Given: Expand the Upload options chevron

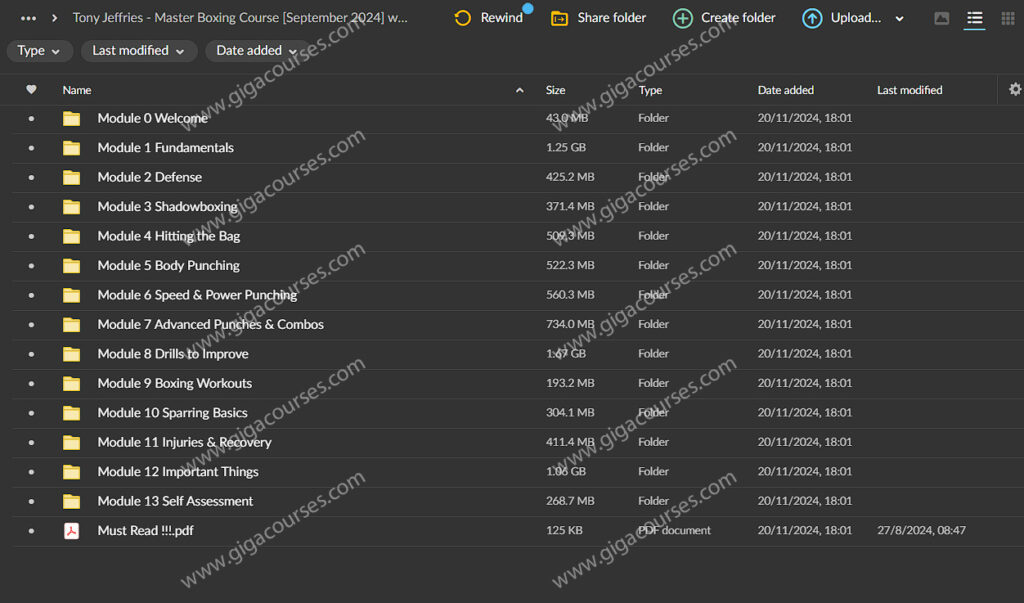Looking at the screenshot, I should (x=899, y=19).
